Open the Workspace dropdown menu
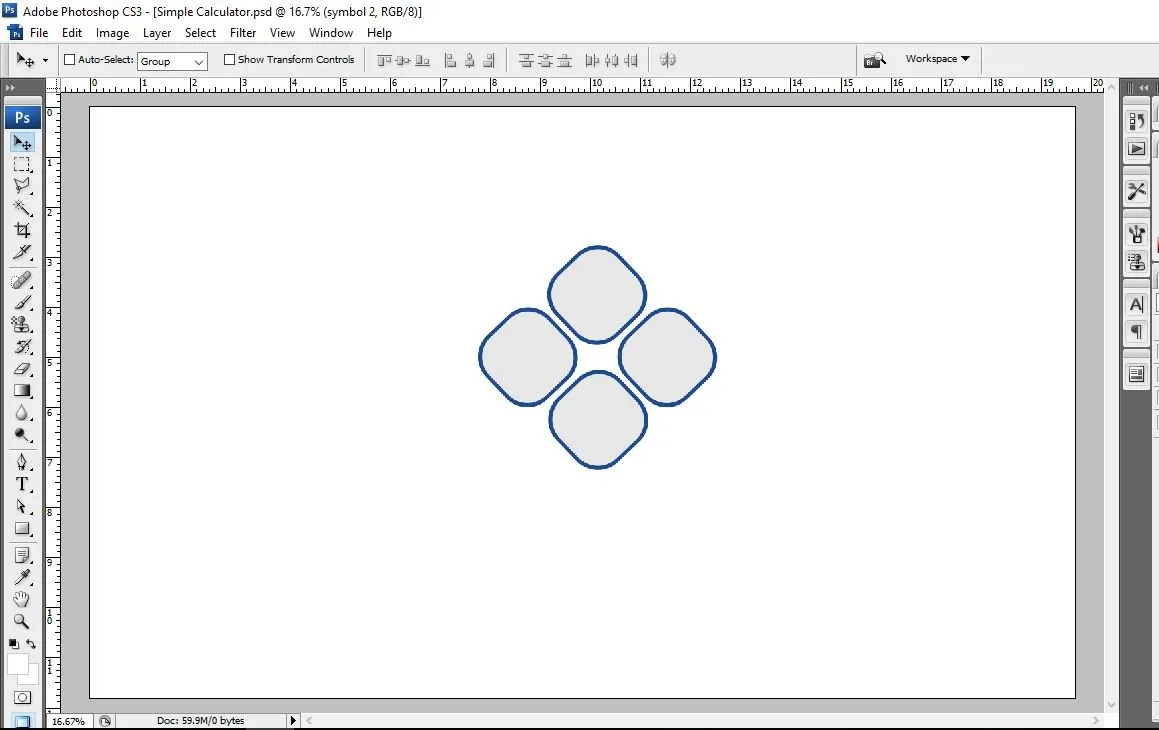This screenshot has width=1159, height=730. click(937, 59)
